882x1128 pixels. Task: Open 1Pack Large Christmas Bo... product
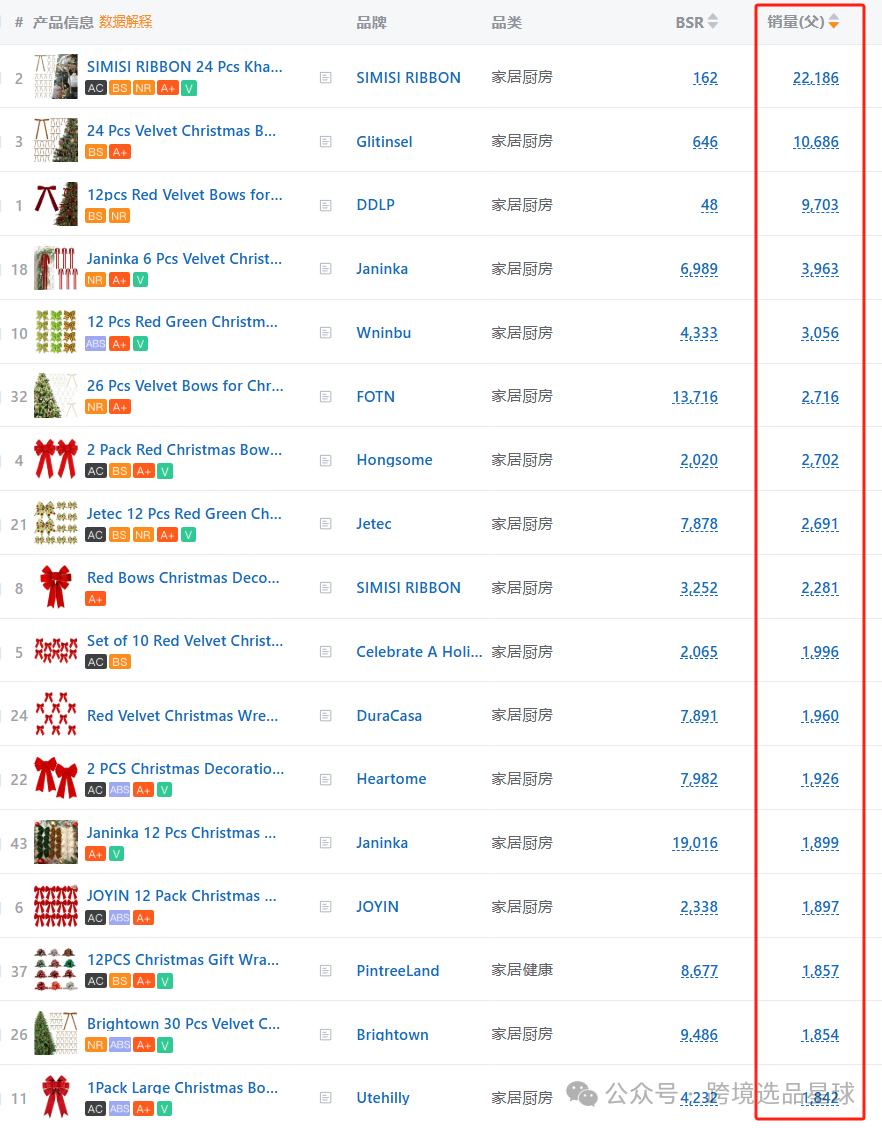tap(183, 1088)
